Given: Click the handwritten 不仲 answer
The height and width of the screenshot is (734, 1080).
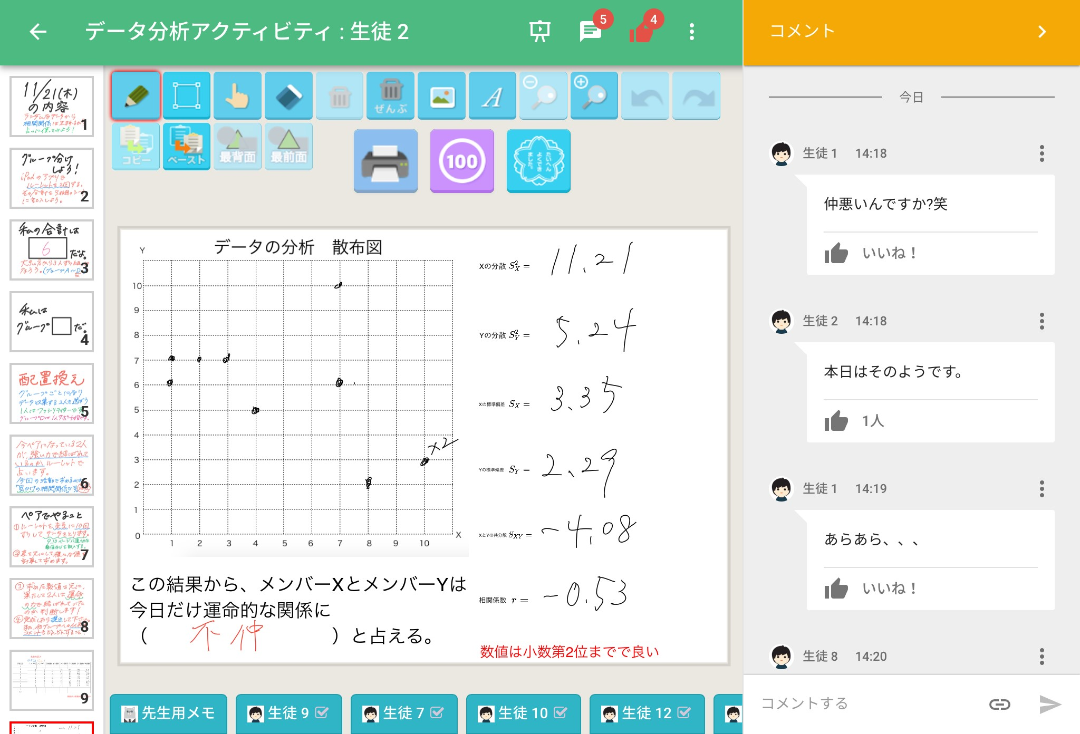Looking at the screenshot, I should [226, 636].
